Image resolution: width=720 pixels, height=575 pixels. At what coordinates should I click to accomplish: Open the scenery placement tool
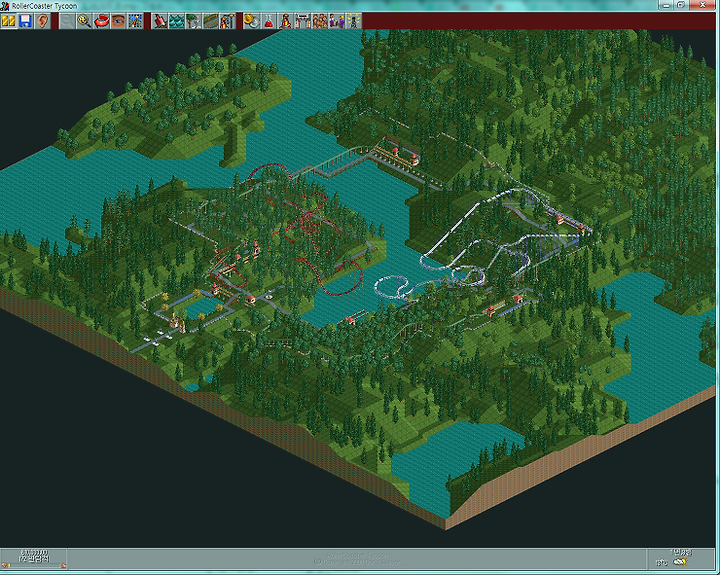tap(193, 21)
